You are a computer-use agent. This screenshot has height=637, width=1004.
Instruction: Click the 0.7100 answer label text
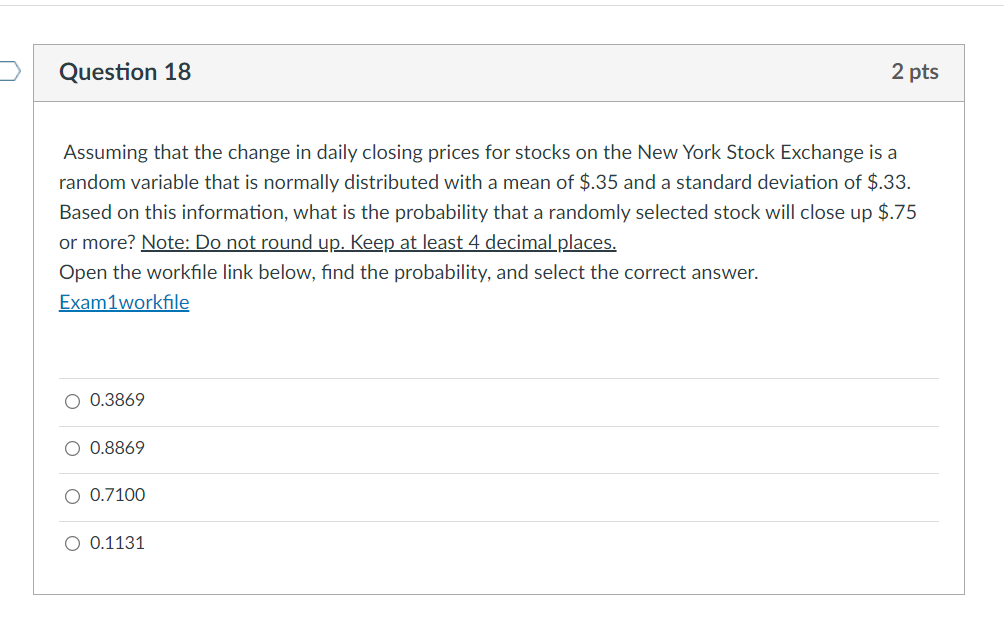(x=117, y=495)
